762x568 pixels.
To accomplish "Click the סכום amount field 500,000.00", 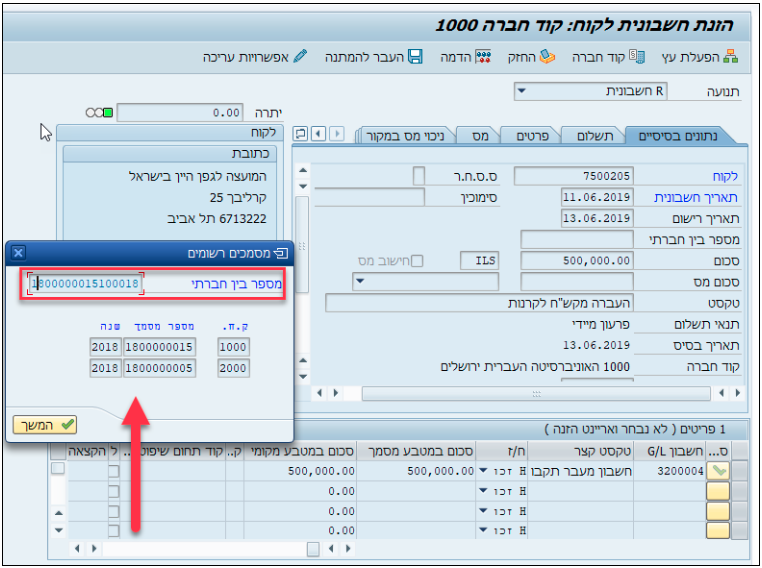I will 577,261.
